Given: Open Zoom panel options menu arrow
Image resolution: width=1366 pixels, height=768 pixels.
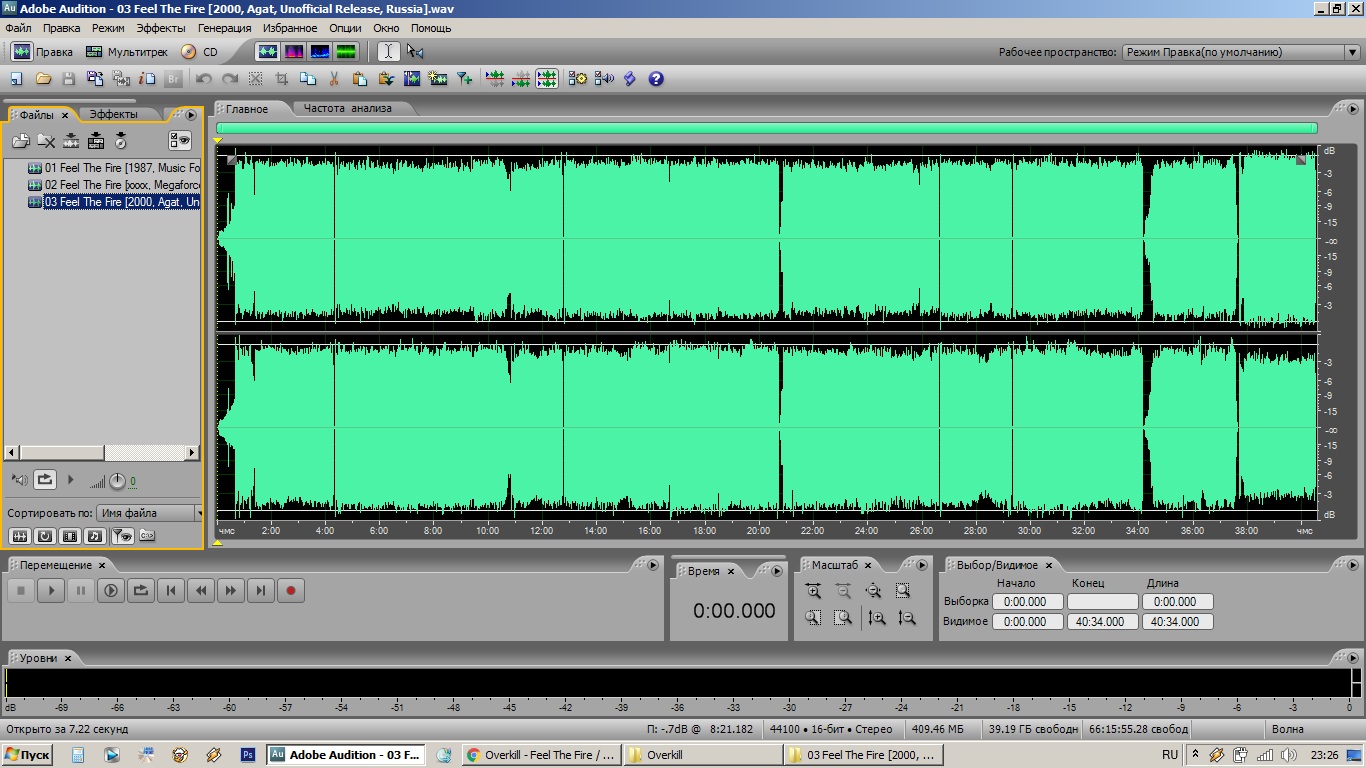Looking at the screenshot, I should pyautogui.click(x=921, y=565).
